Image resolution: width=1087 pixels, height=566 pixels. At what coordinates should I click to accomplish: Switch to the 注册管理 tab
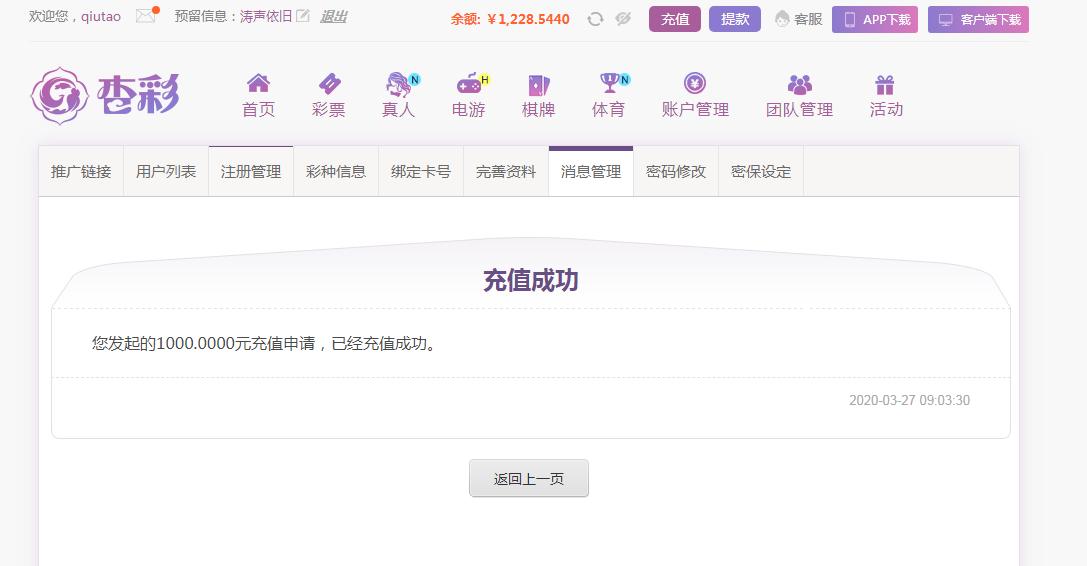point(251,171)
